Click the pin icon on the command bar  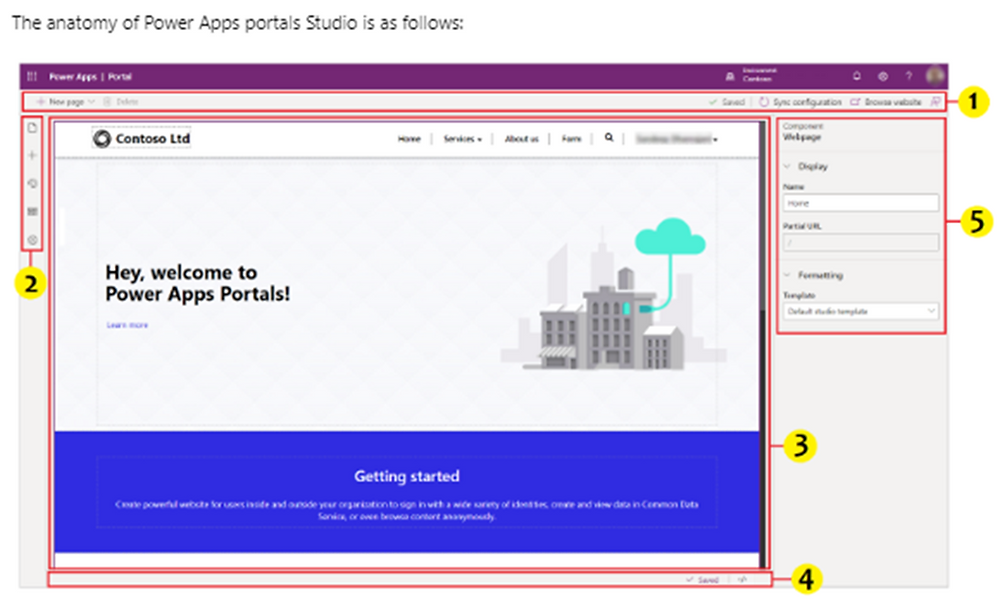(x=935, y=100)
